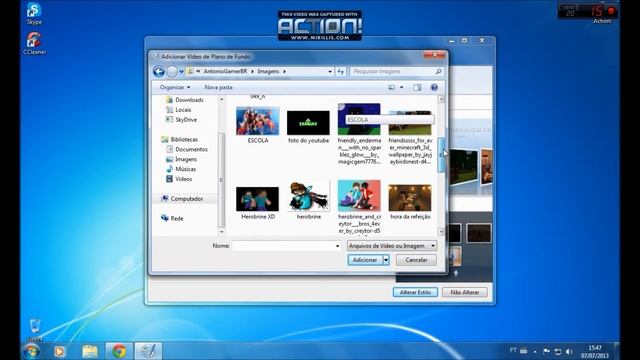Select the friendly_enderman image thumbnail
The height and width of the screenshot is (360, 640).
click(359, 119)
